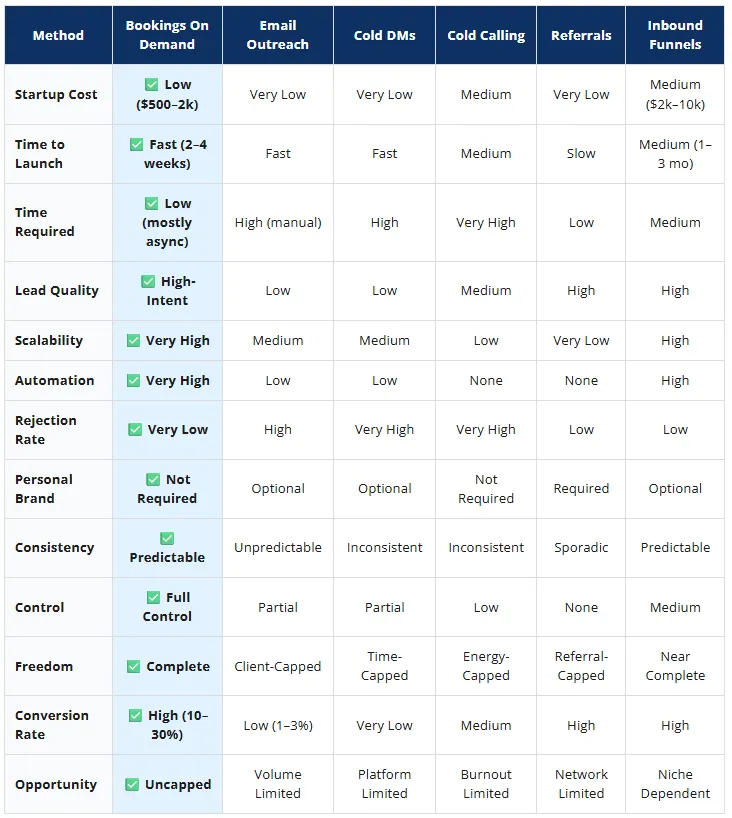Click the checkmark icon in the Automation row
The height and width of the screenshot is (818, 732).
tap(133, 381)
